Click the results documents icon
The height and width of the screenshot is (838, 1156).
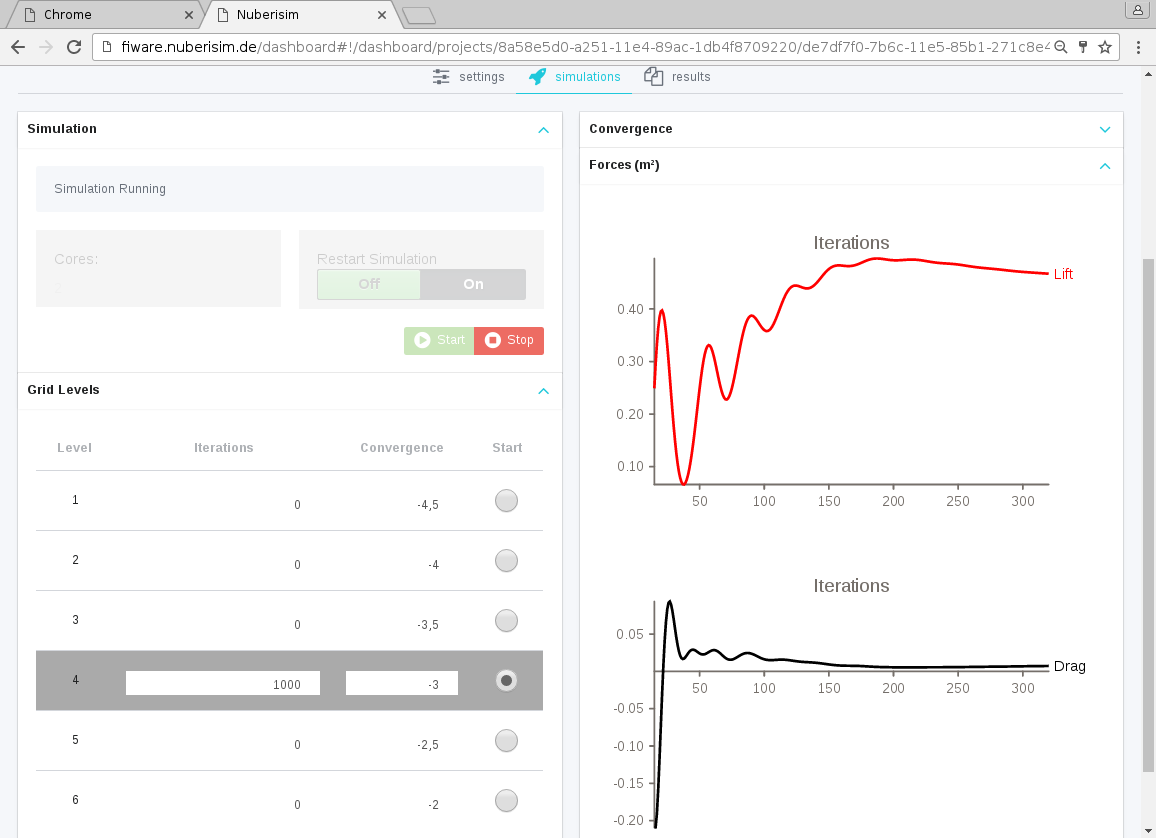654,77
